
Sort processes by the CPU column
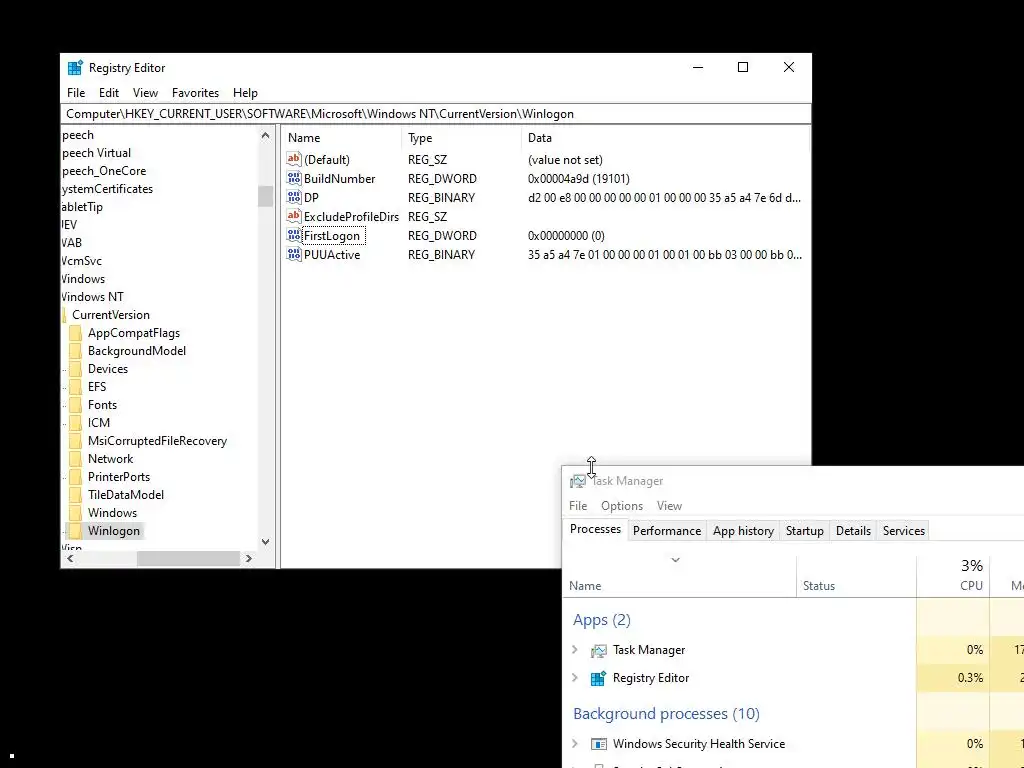tap(953, 576)
